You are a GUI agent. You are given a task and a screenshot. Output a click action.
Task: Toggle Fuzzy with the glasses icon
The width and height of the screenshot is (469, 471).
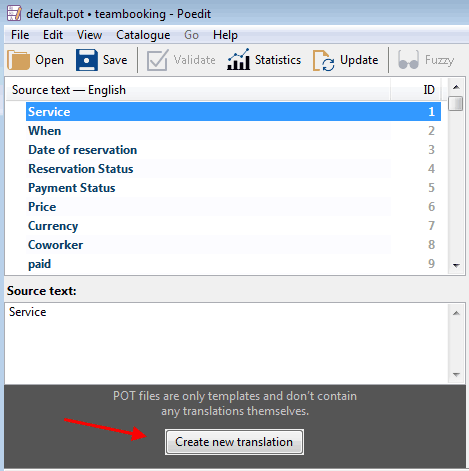coord(408,60)
